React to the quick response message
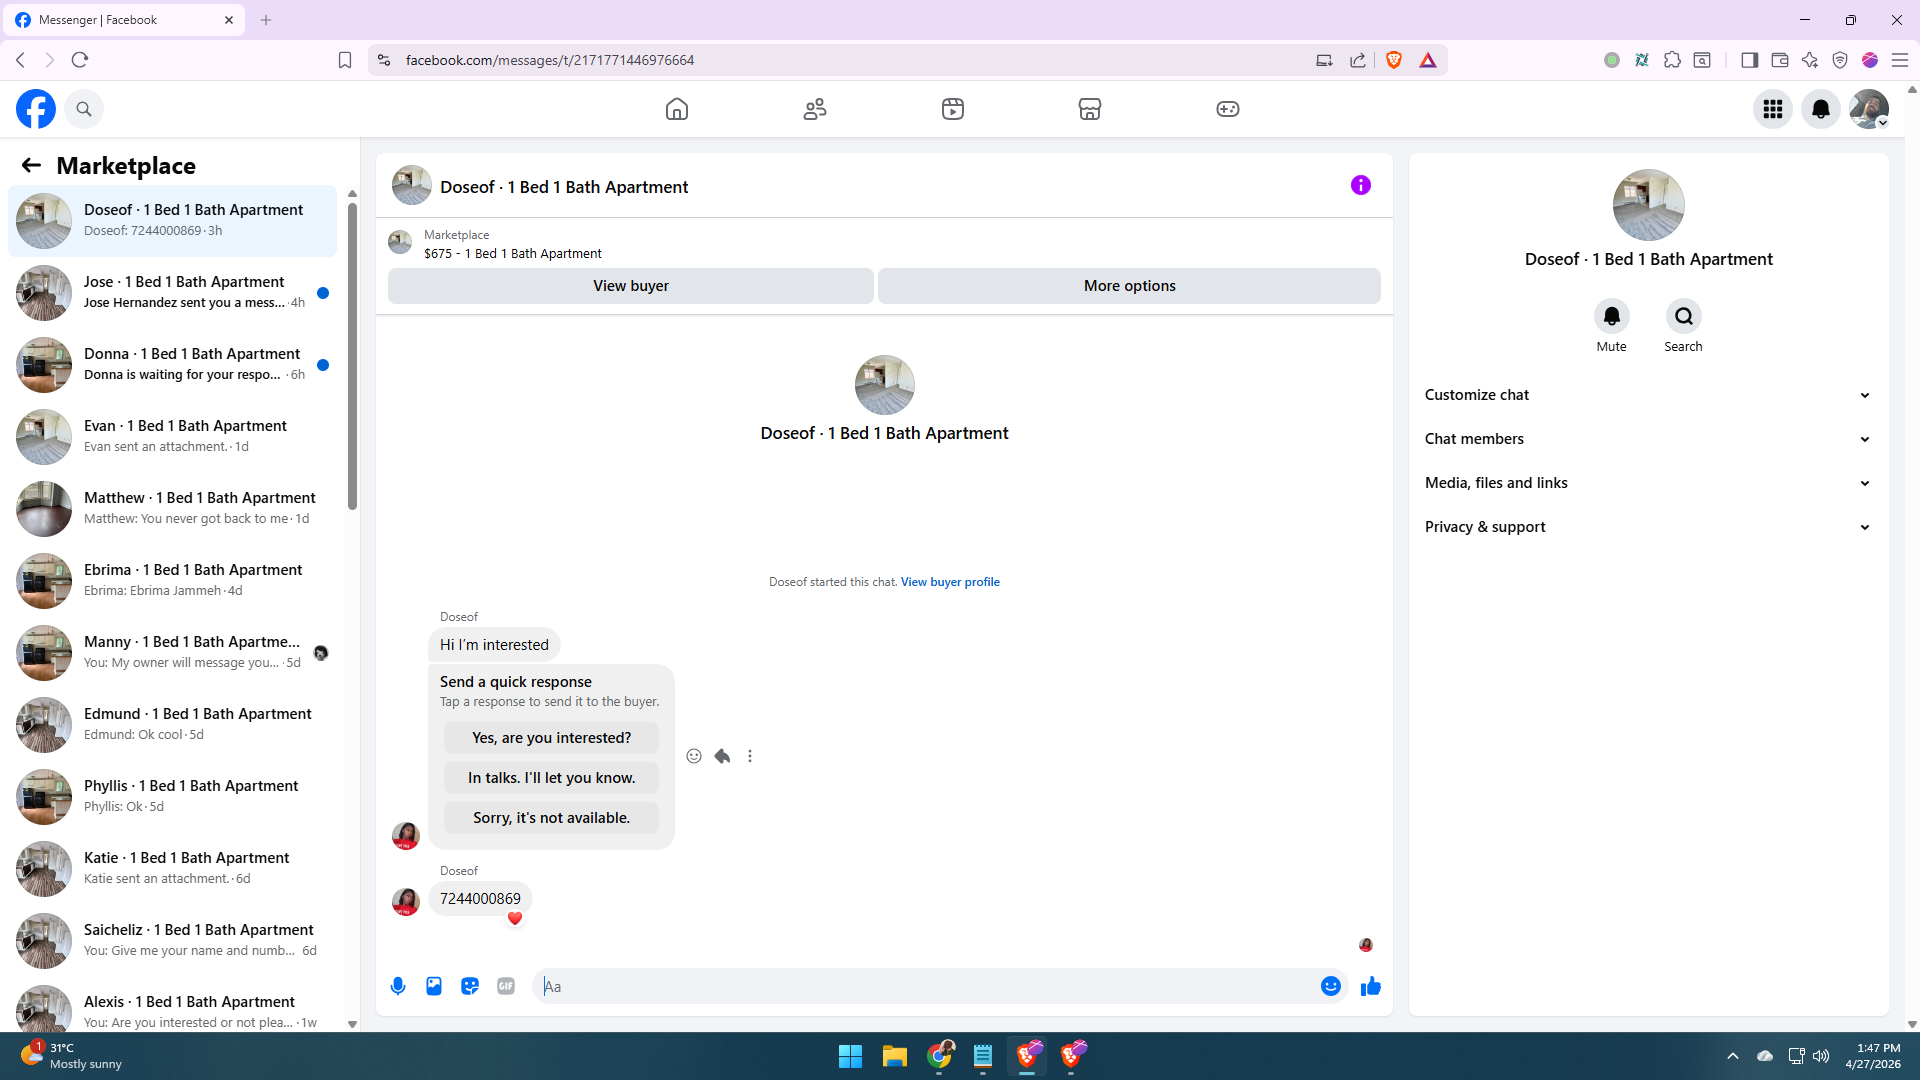Screen dimensions: 1920x1080 point(694,756)
